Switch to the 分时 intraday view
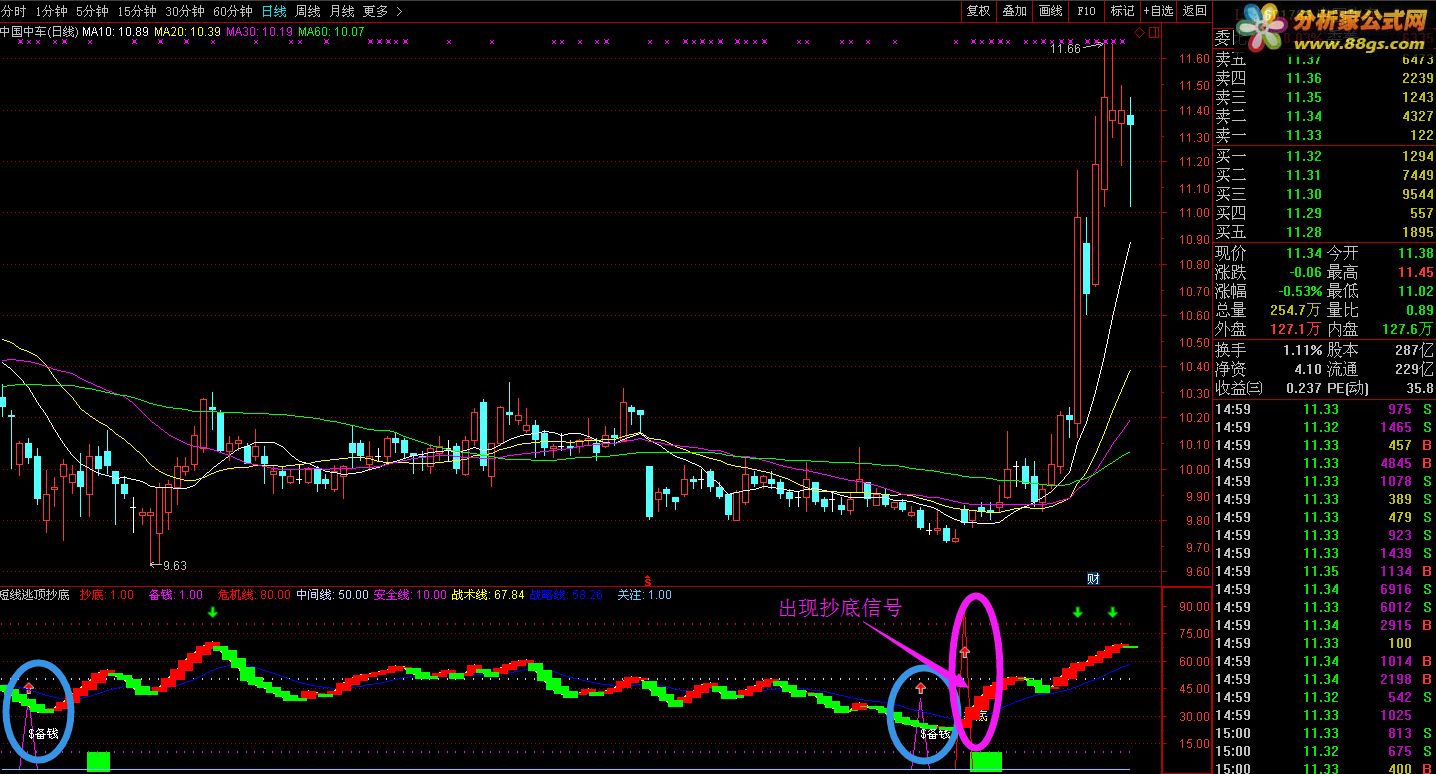This screenshot has height=774, width=1436. point(14,11)
